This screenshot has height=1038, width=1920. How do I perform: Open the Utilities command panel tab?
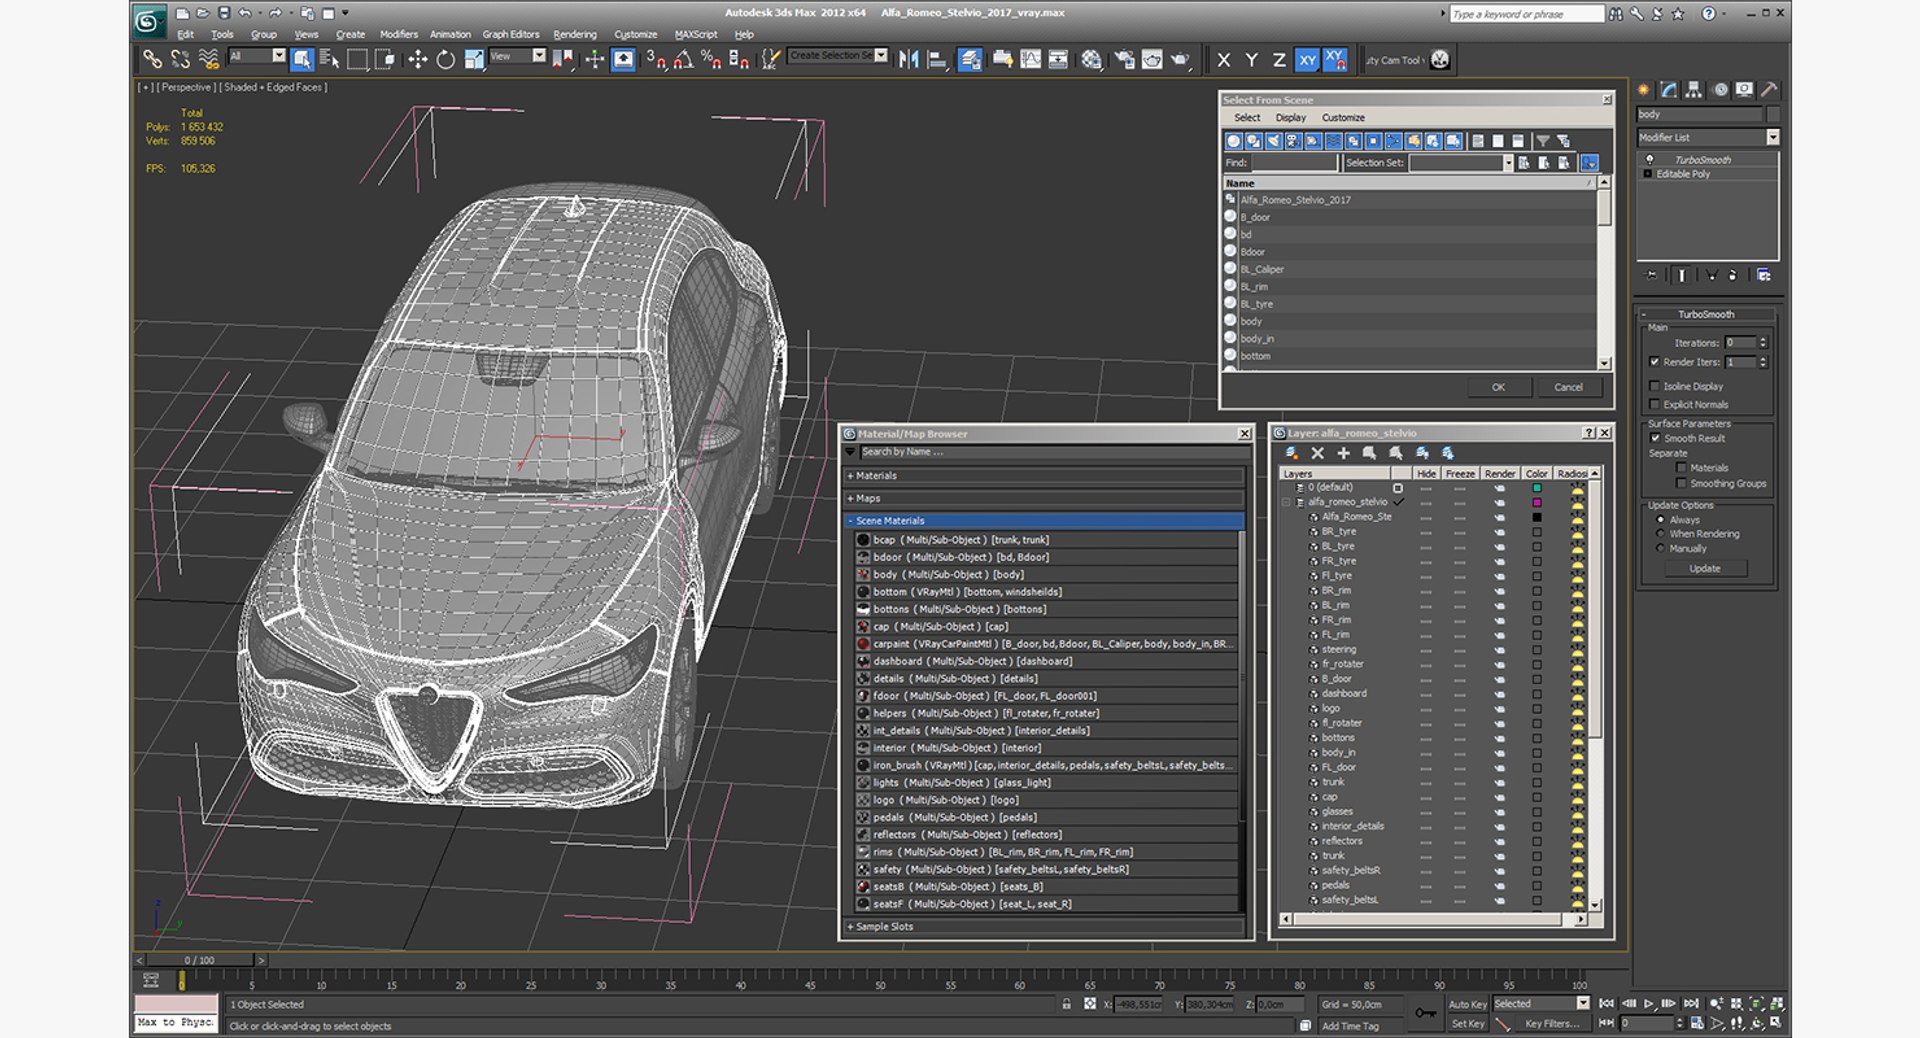coord(1769,90)
